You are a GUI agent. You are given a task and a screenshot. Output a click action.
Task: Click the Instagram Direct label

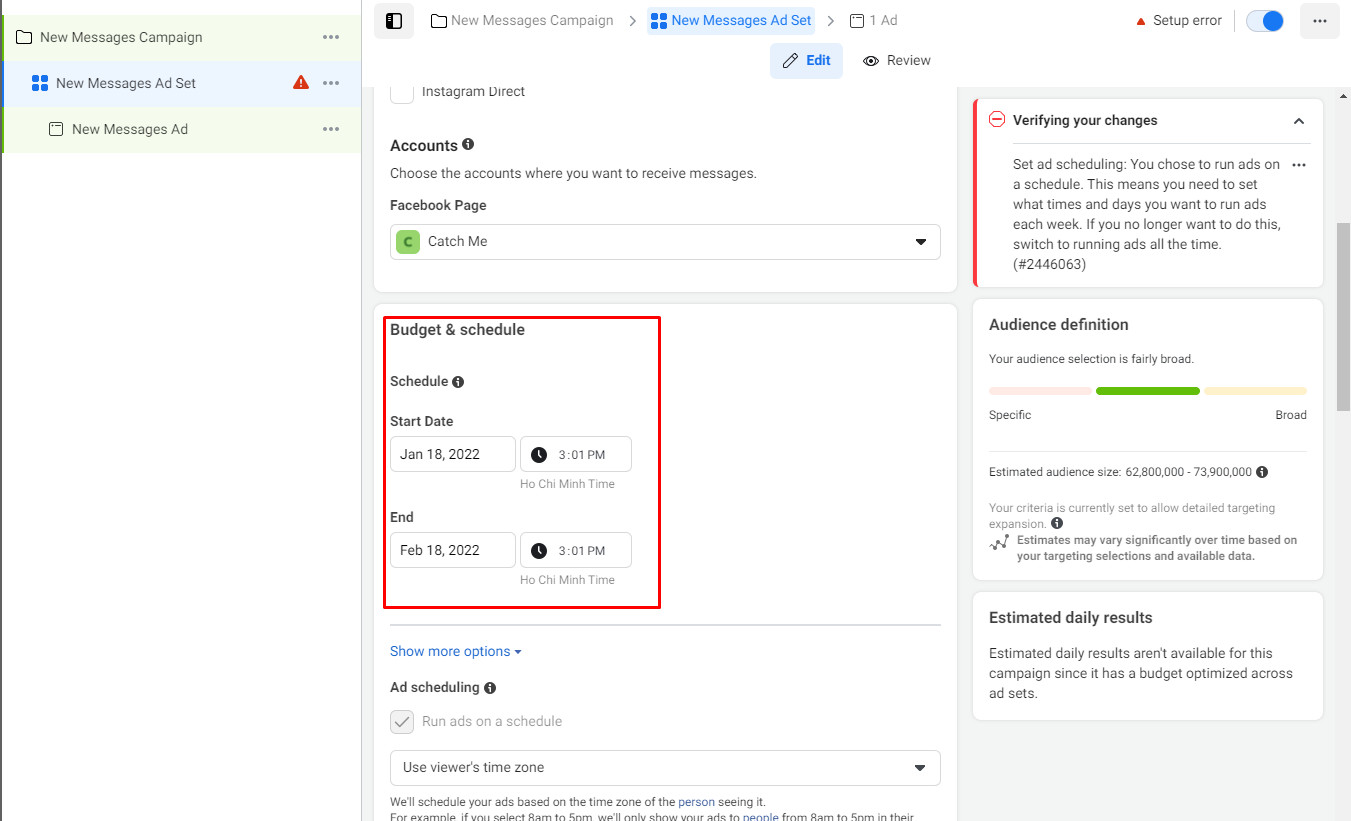tap(473, 92)
